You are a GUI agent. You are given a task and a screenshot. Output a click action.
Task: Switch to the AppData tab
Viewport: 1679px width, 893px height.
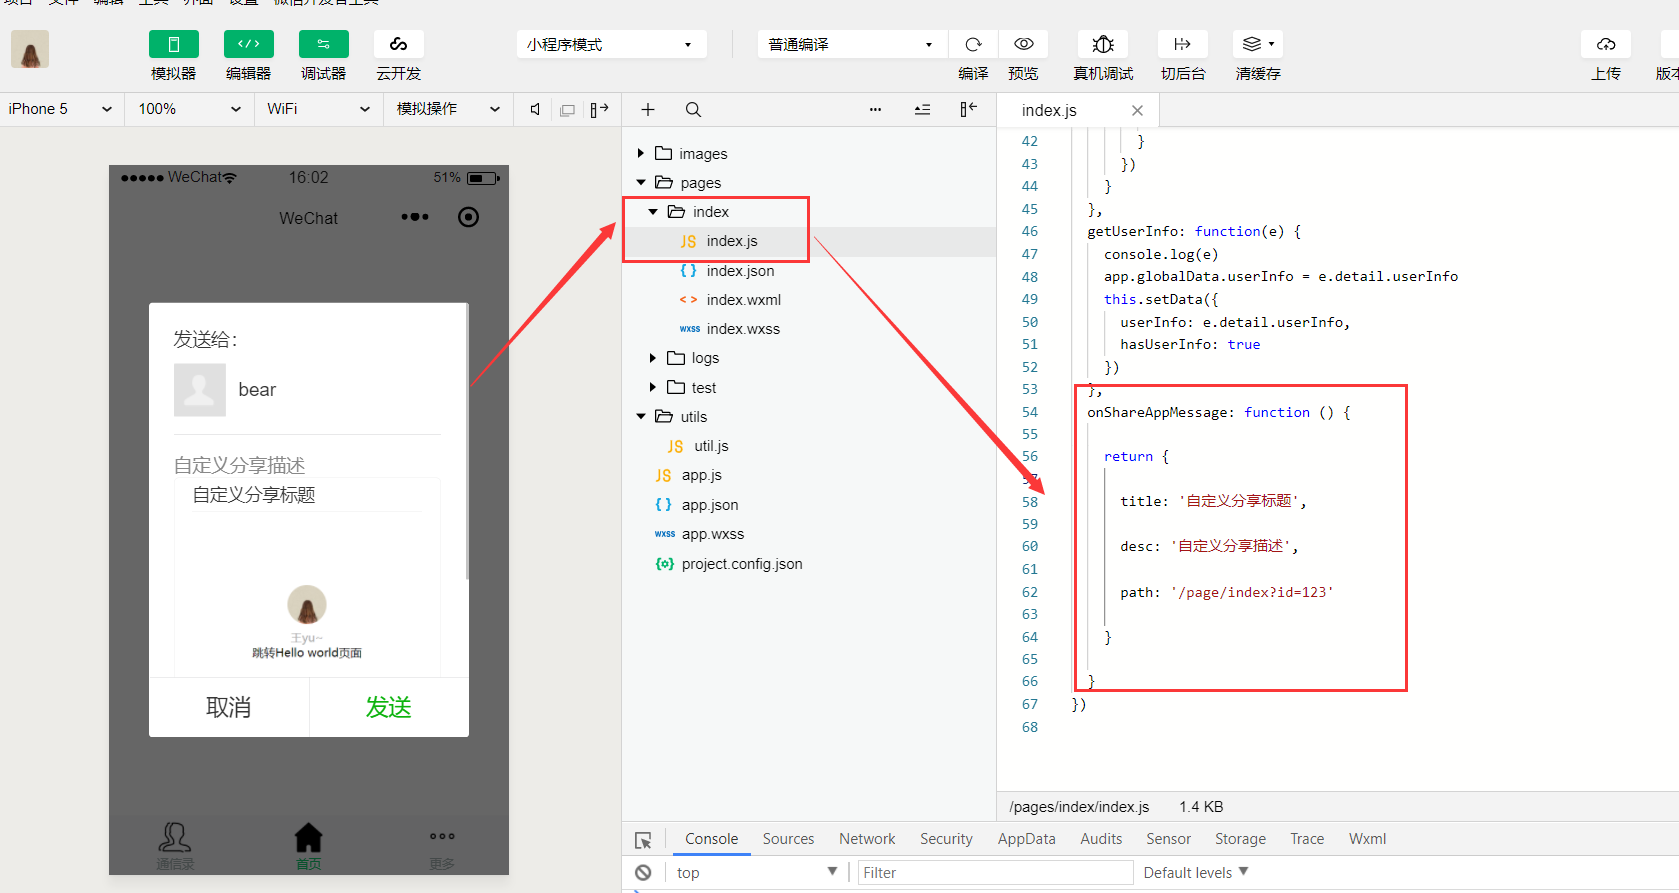point(1026,839)
